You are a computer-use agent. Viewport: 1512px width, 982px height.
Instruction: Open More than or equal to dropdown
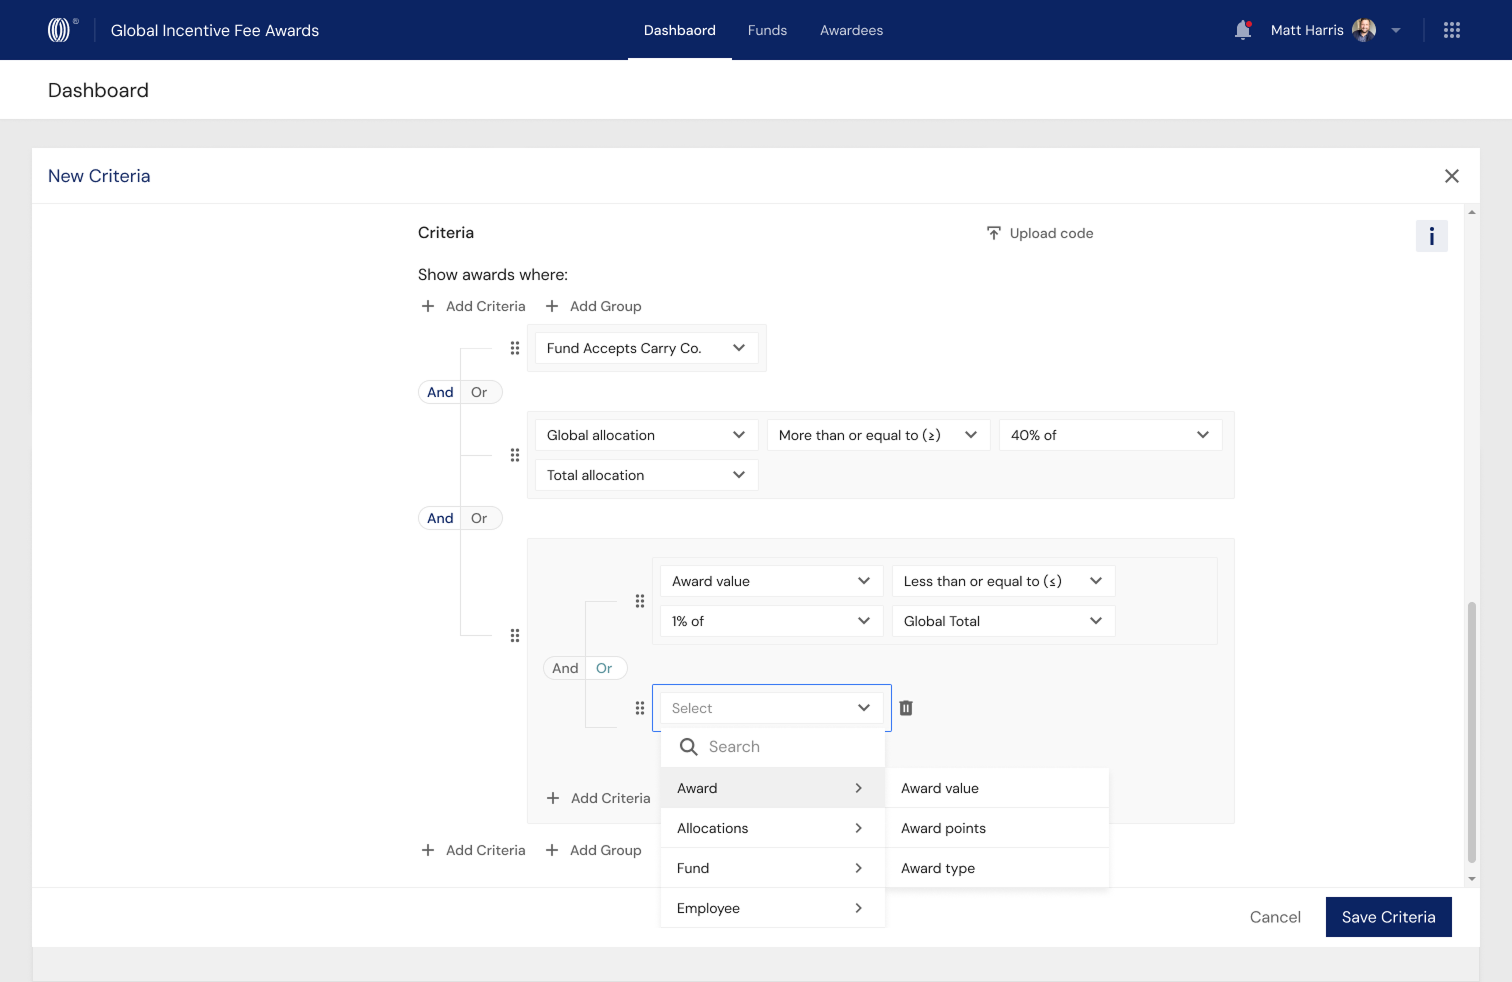(x=878, y=435)
